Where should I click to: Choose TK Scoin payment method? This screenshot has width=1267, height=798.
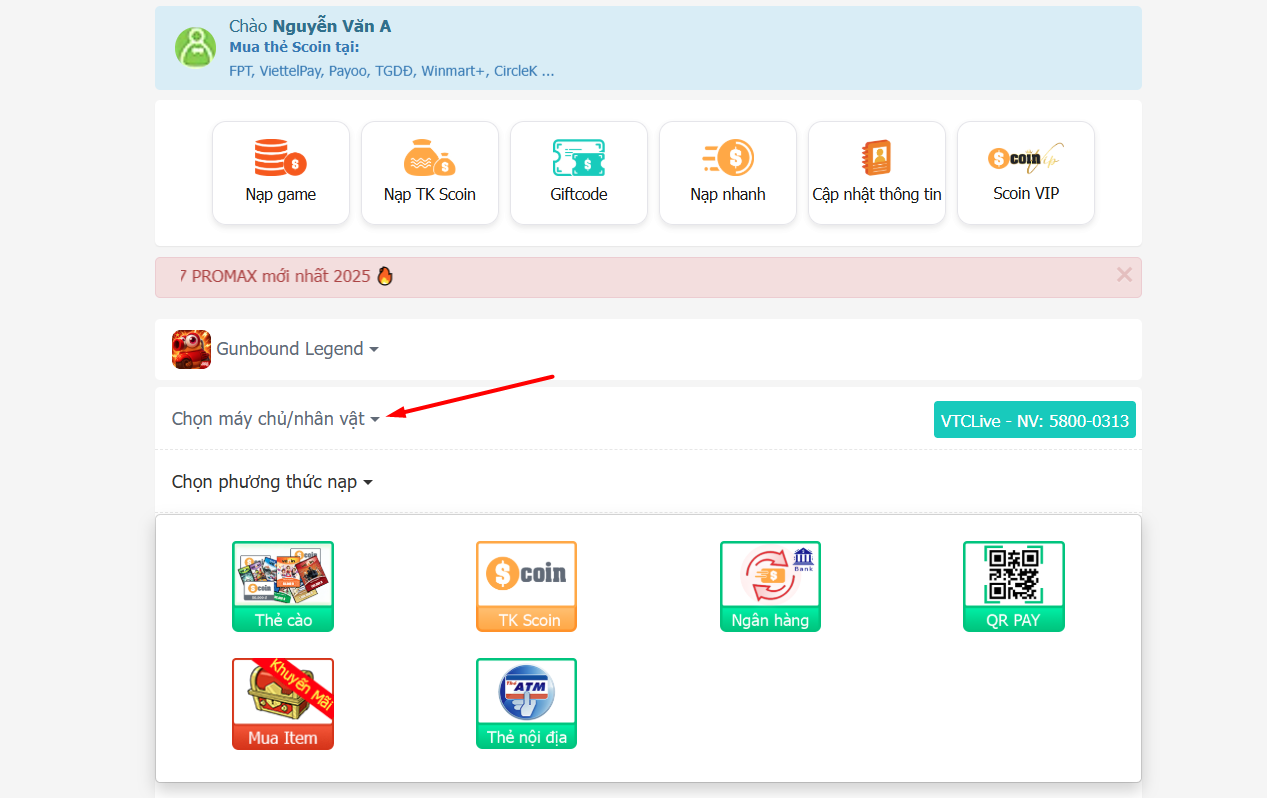(x=527, y=586)
